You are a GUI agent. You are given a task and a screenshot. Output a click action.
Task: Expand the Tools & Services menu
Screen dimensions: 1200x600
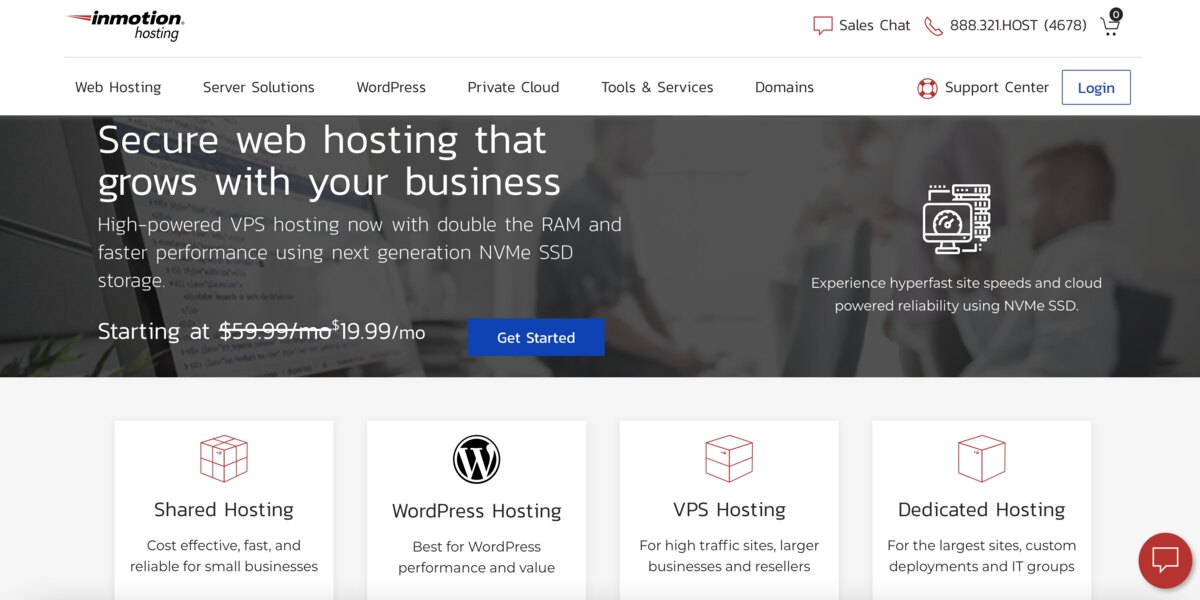(657, 87)
